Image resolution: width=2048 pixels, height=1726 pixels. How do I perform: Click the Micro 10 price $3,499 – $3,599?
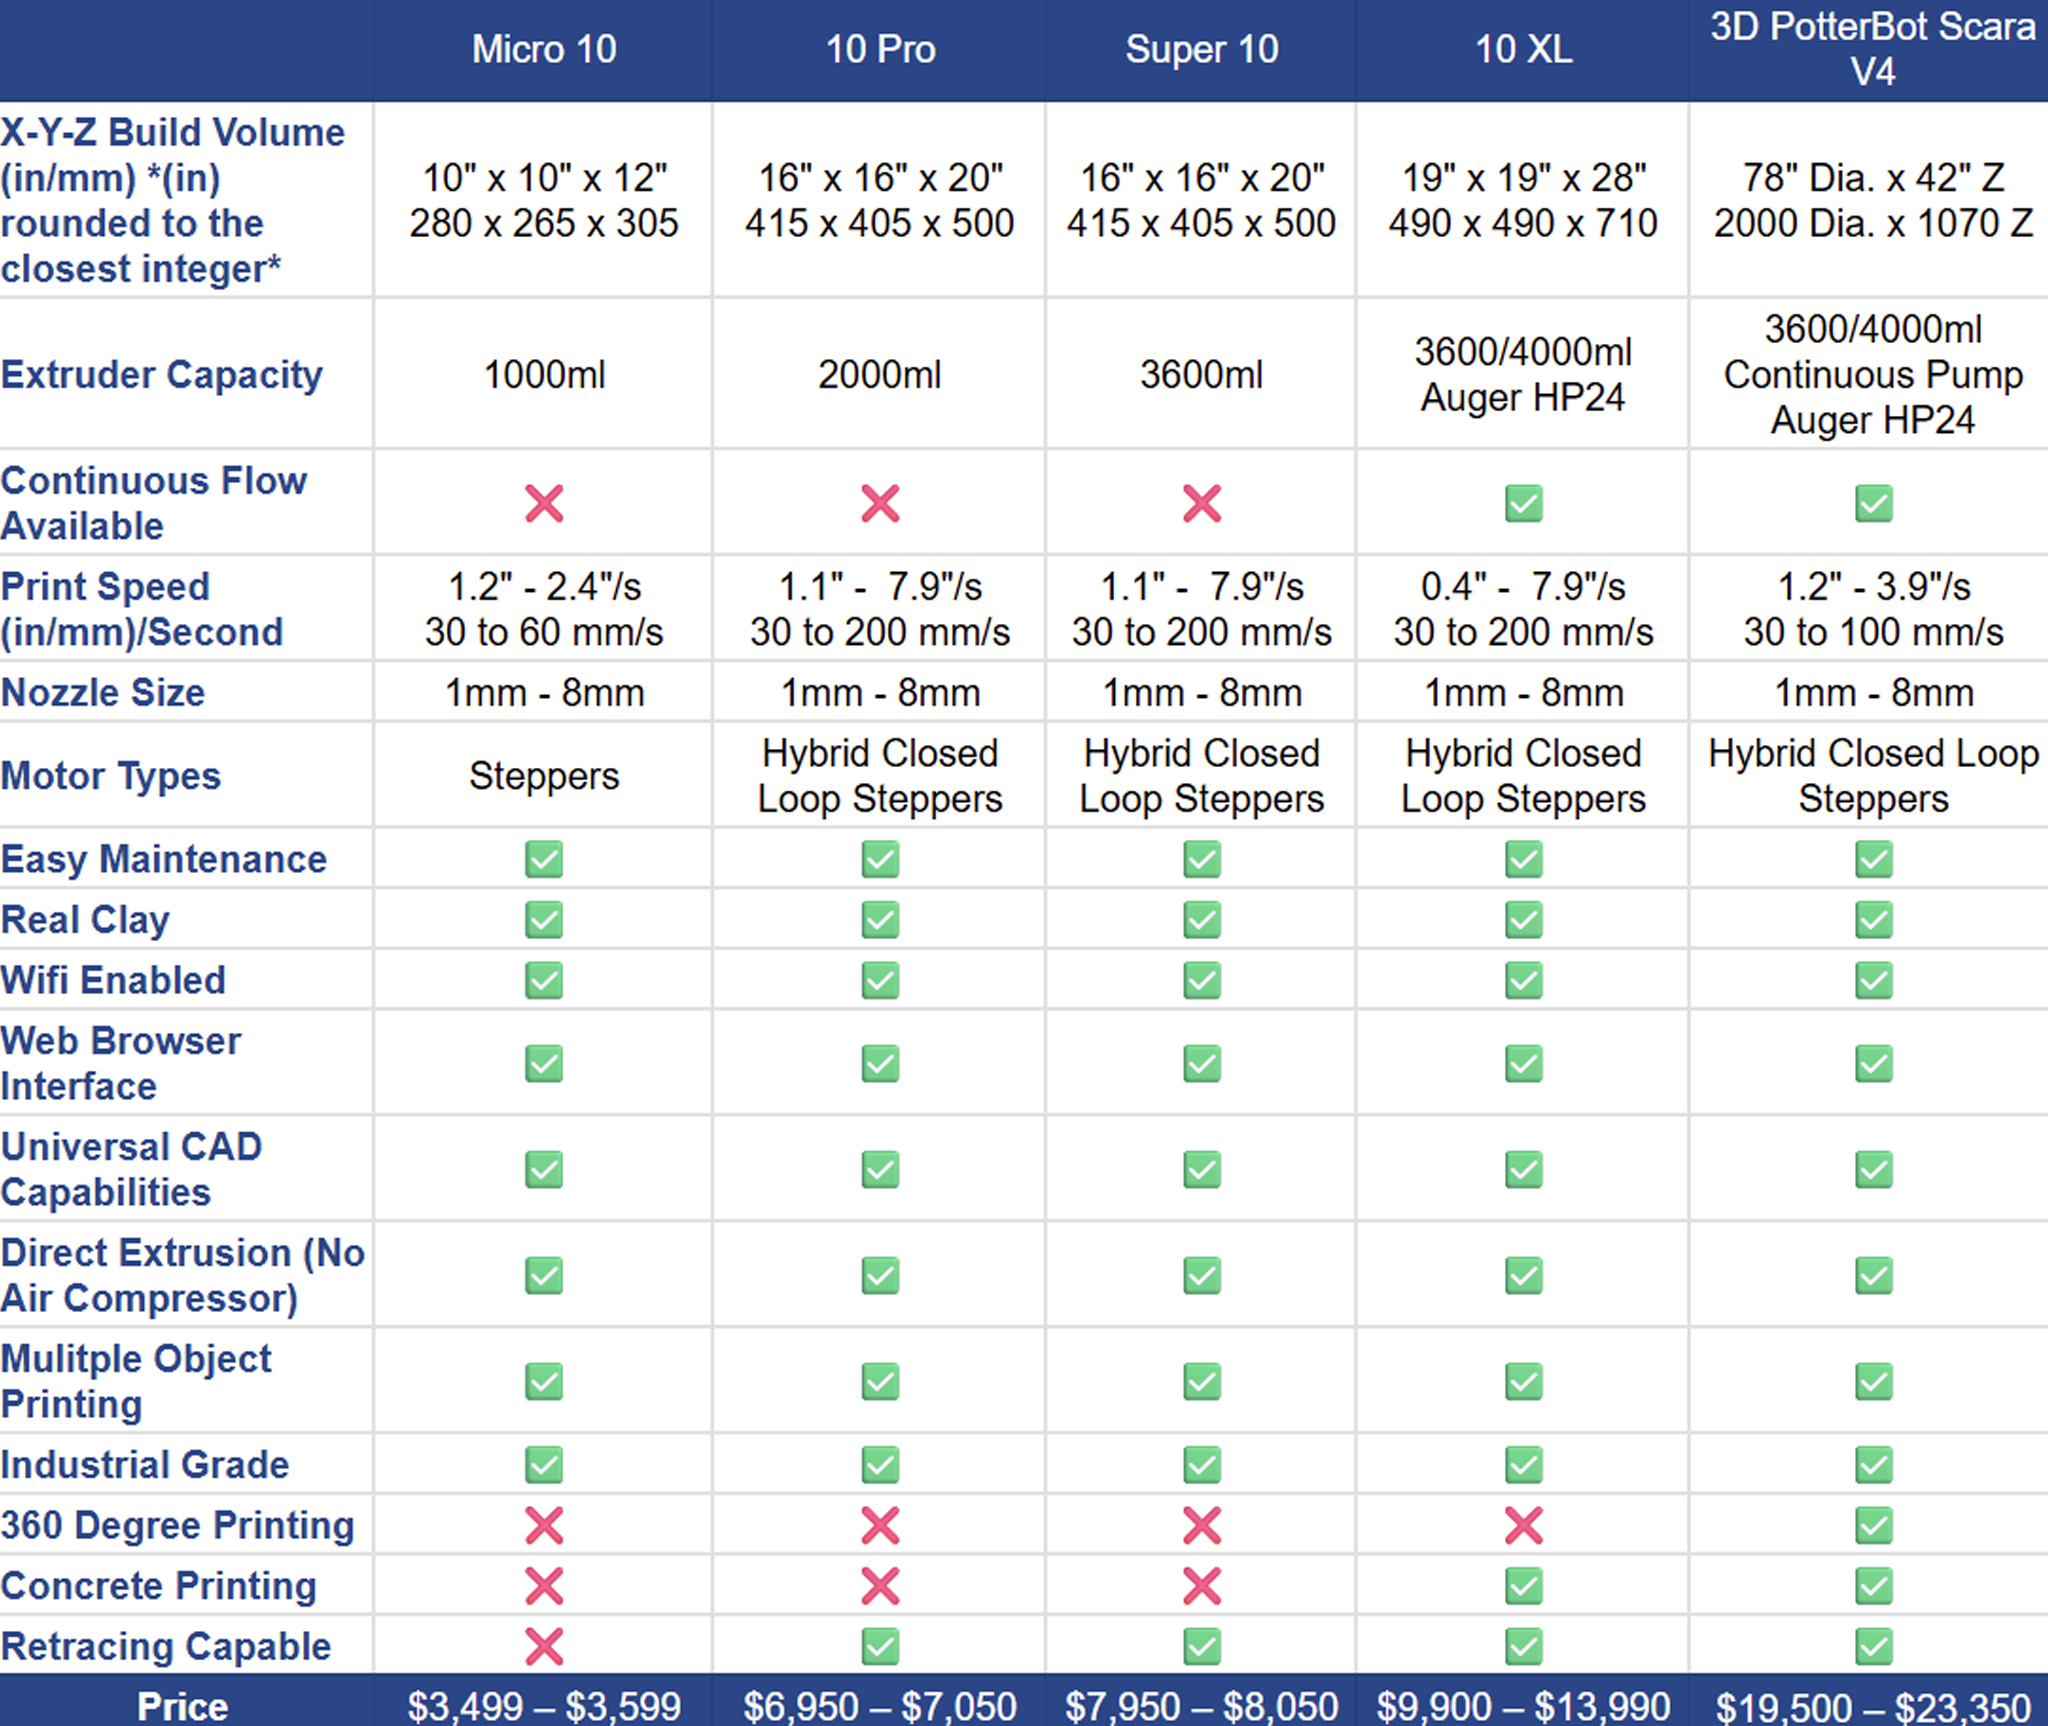coord(544,1706)
